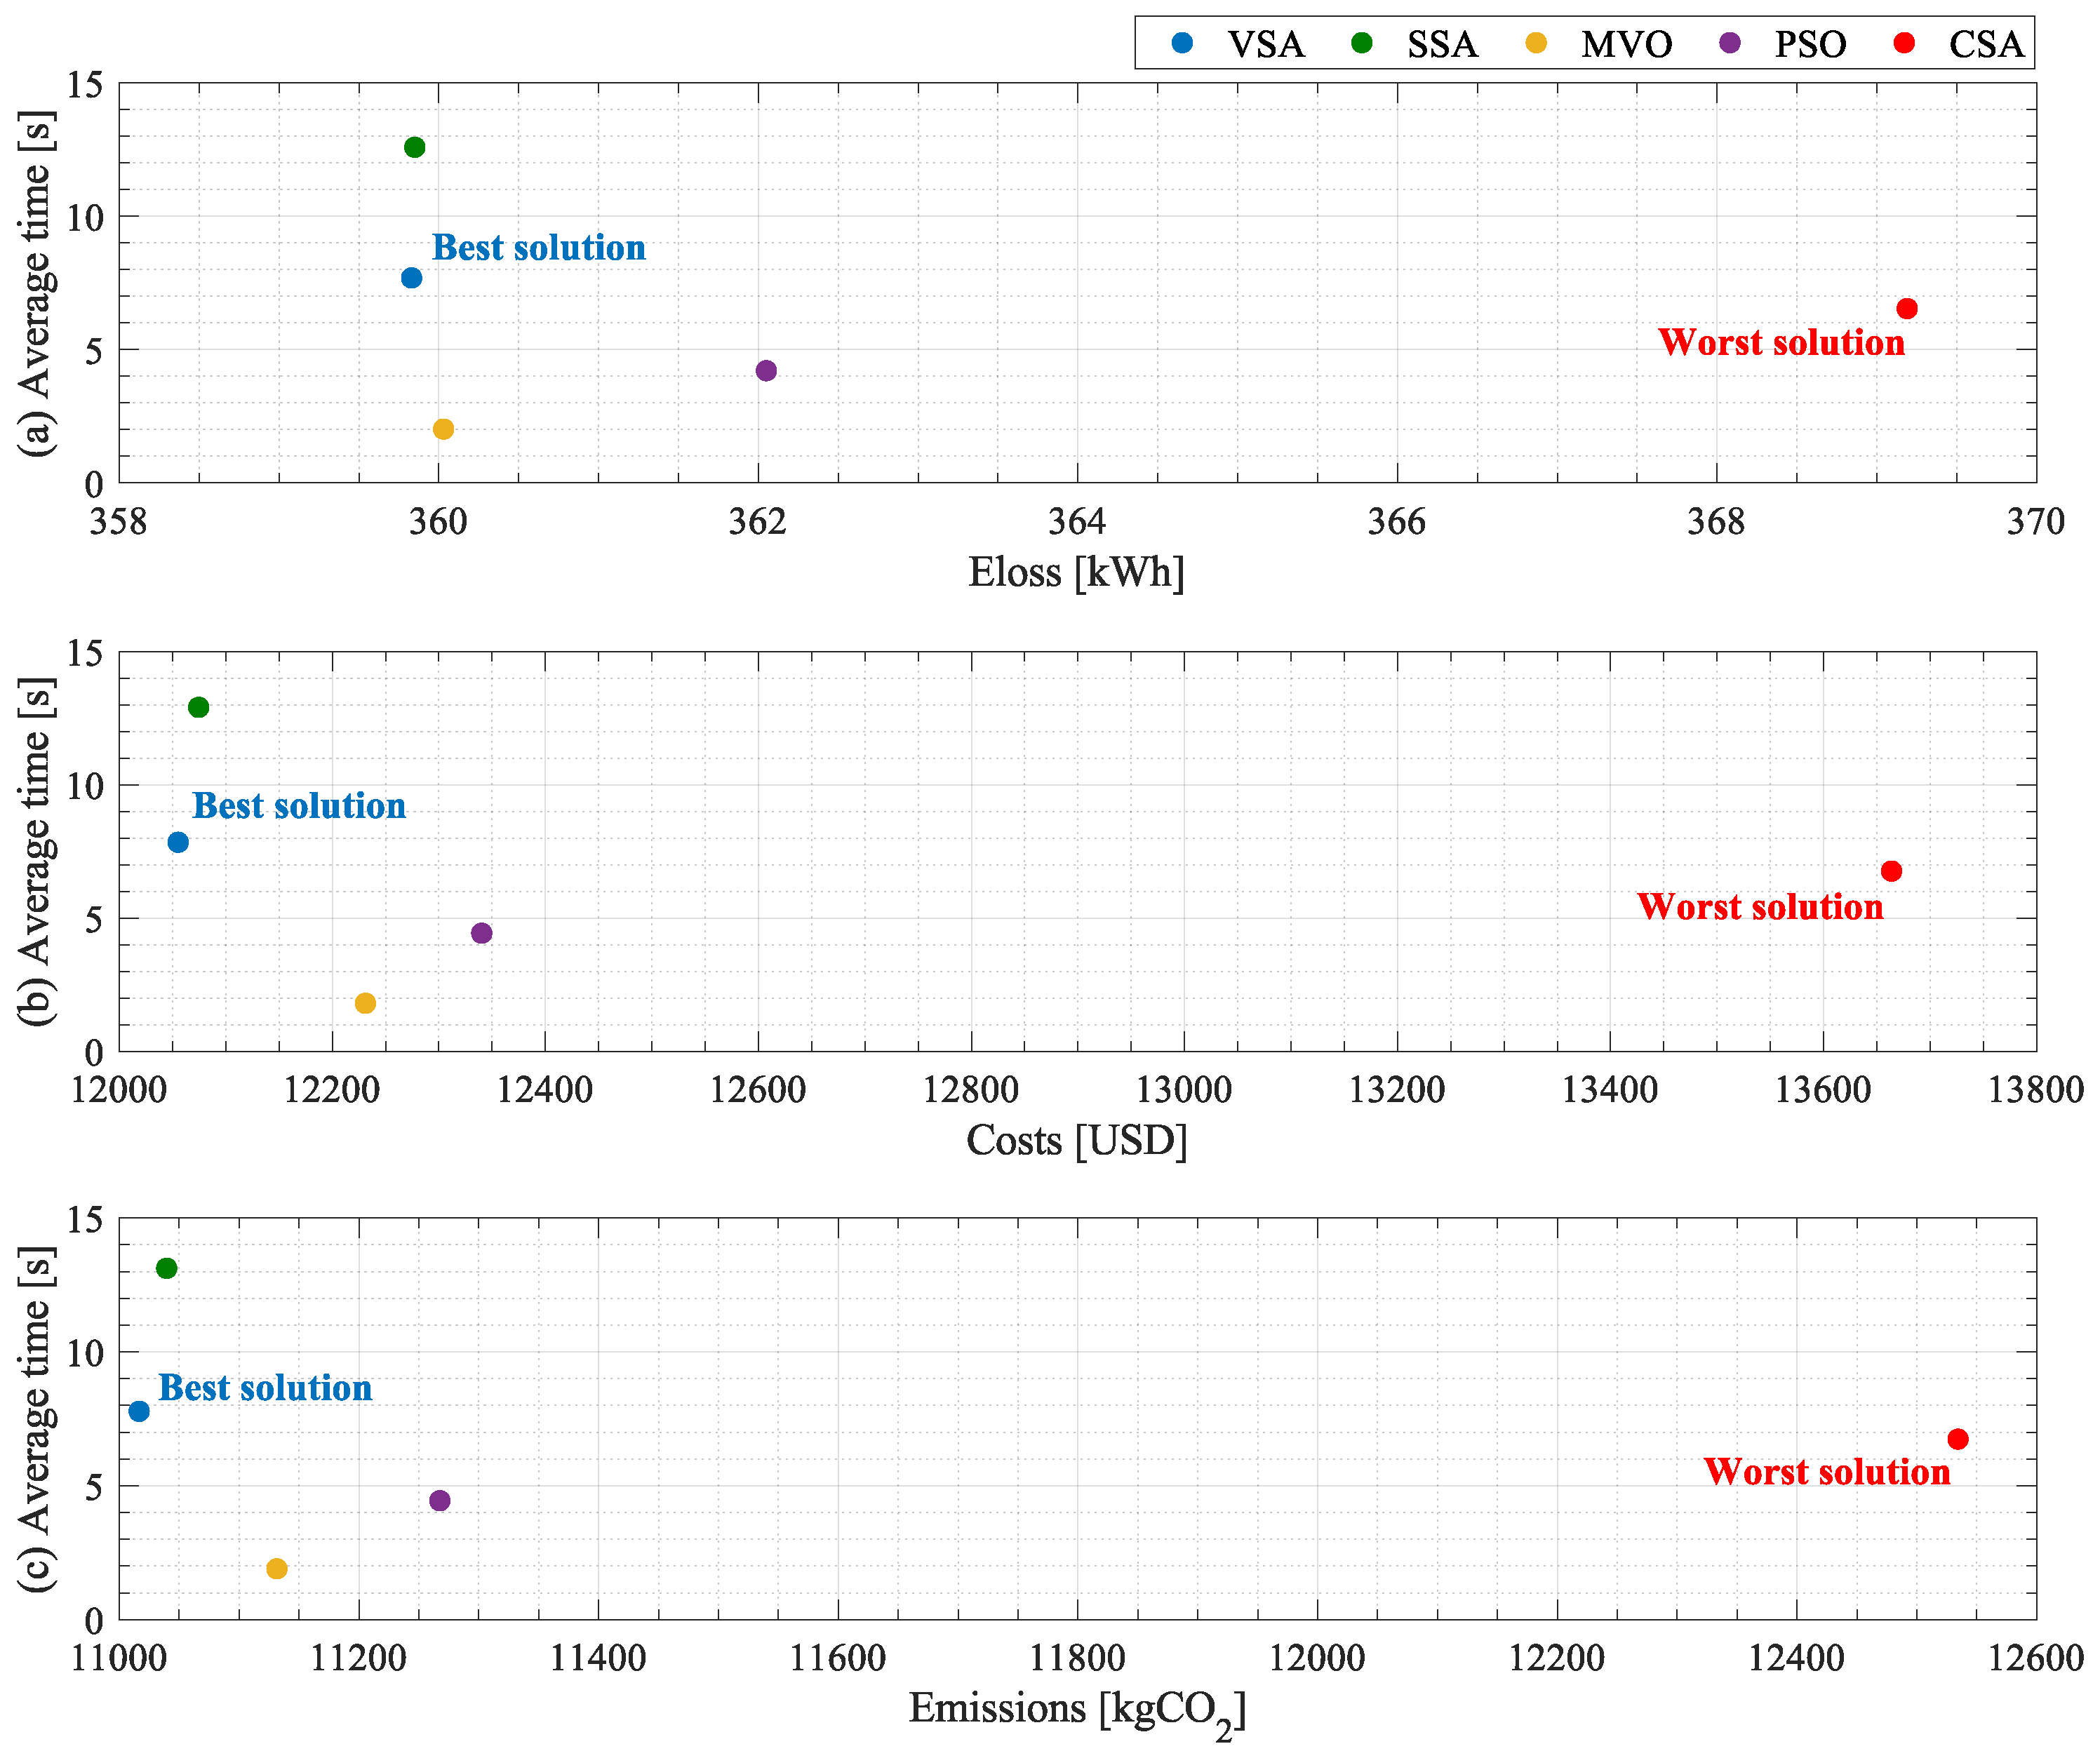Click the yellow MVO legend marker

coord(1536,43)
